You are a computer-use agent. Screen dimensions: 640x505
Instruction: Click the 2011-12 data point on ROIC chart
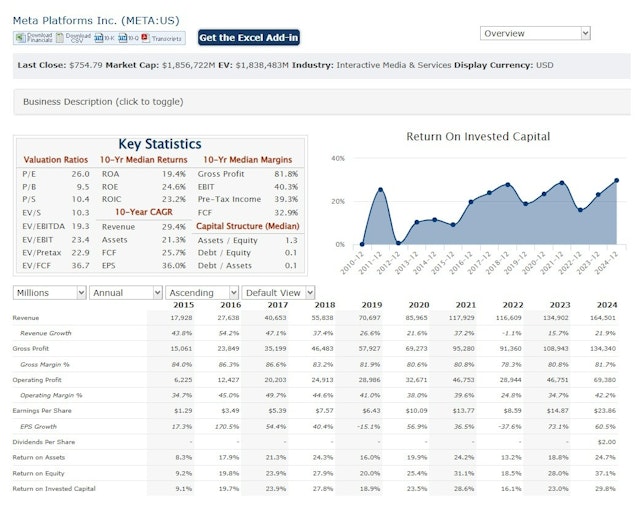[380, 189]
